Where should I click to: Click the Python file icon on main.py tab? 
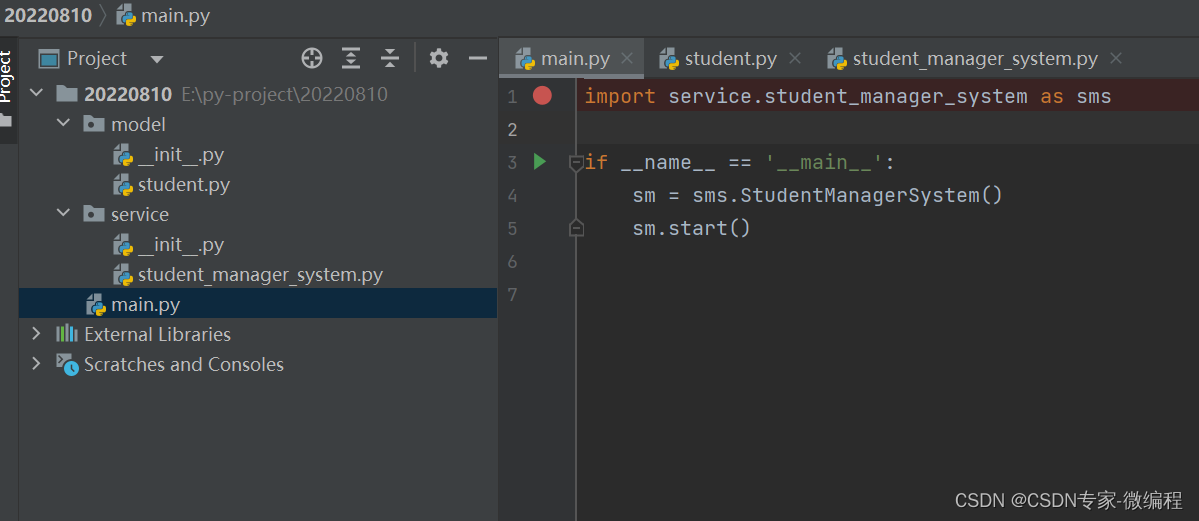coord(525,59)
